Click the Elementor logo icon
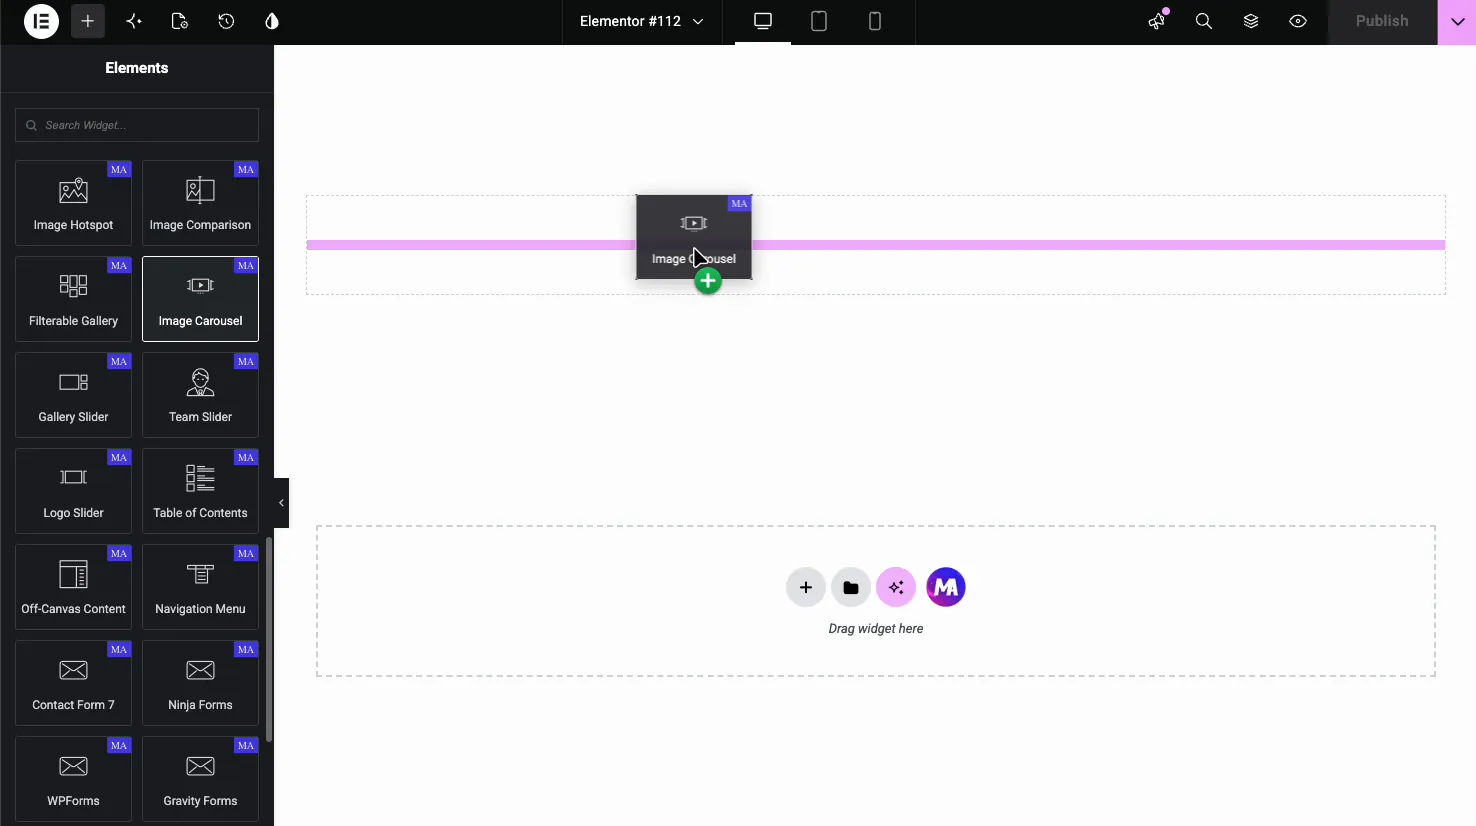This screenshot has height=826, width=1476. click(x=41, y=21)
